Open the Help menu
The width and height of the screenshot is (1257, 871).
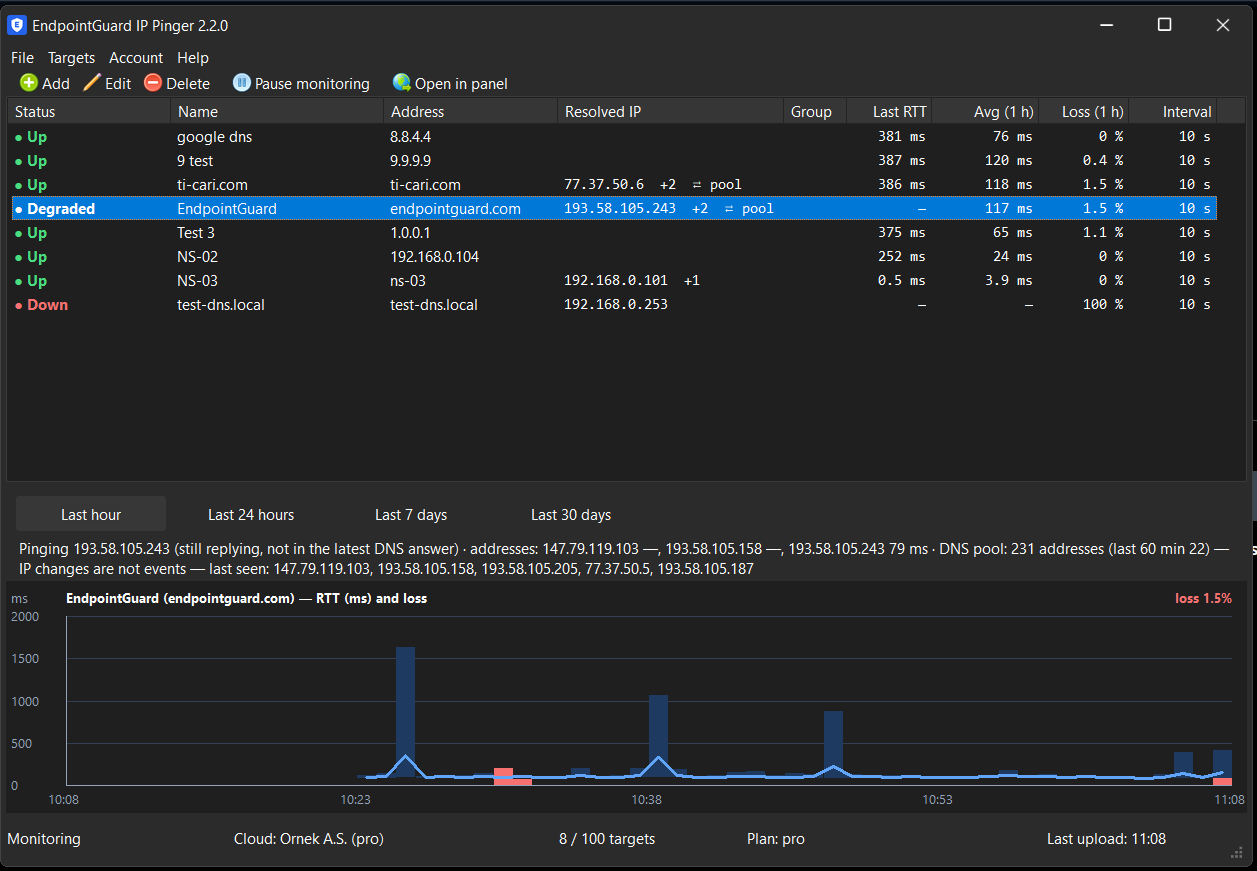point(193,58)
